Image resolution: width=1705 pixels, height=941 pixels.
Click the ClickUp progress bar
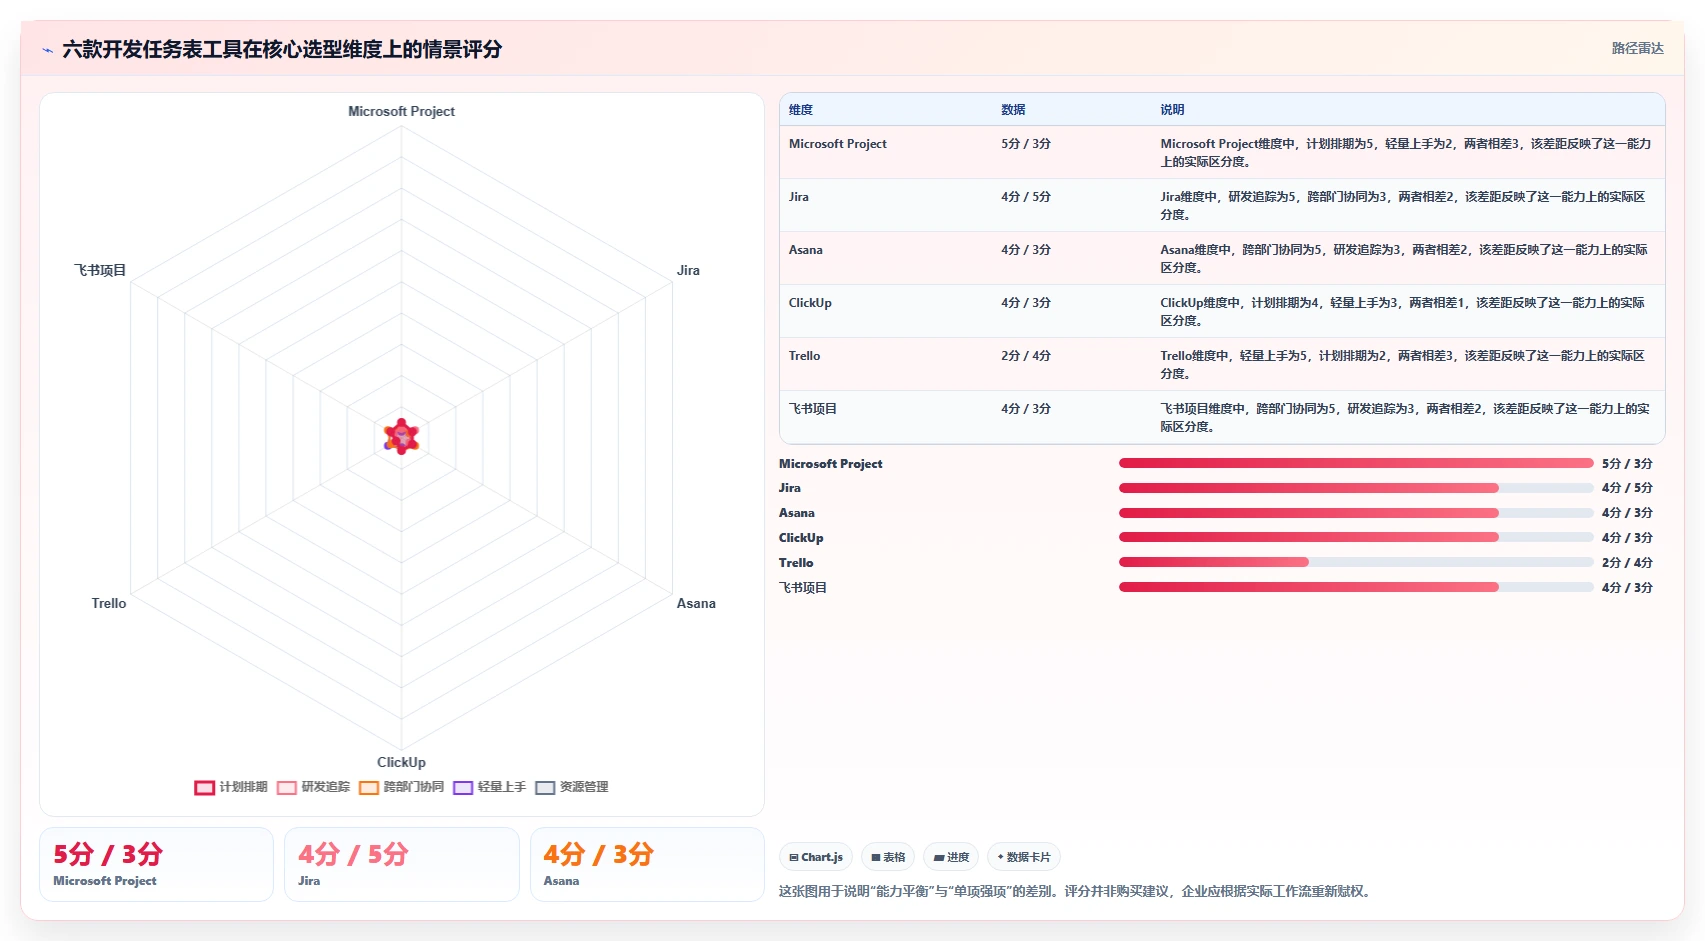coord(1356,538)
